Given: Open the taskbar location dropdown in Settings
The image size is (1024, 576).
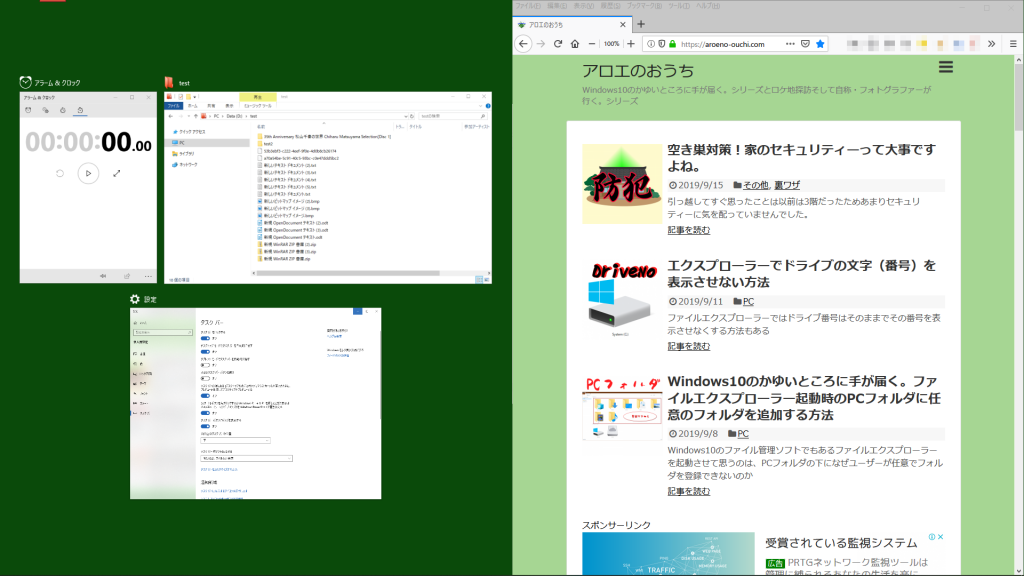Looking at the screenshot, I should pos(235,440).
